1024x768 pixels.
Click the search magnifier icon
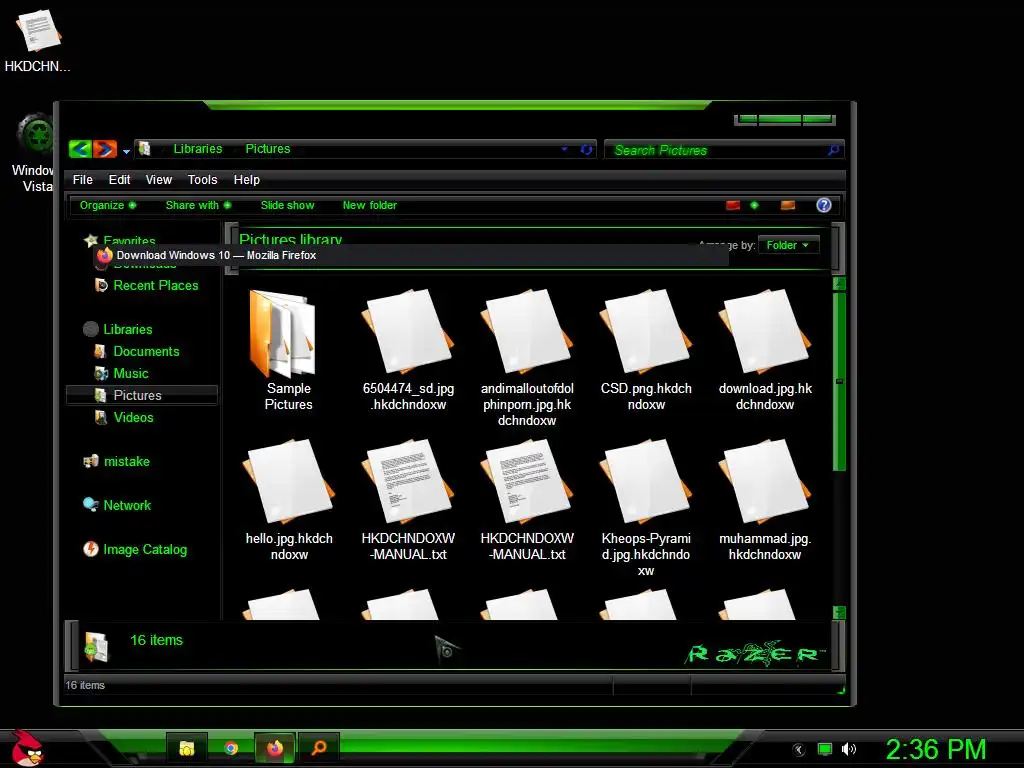coord(833,150)
